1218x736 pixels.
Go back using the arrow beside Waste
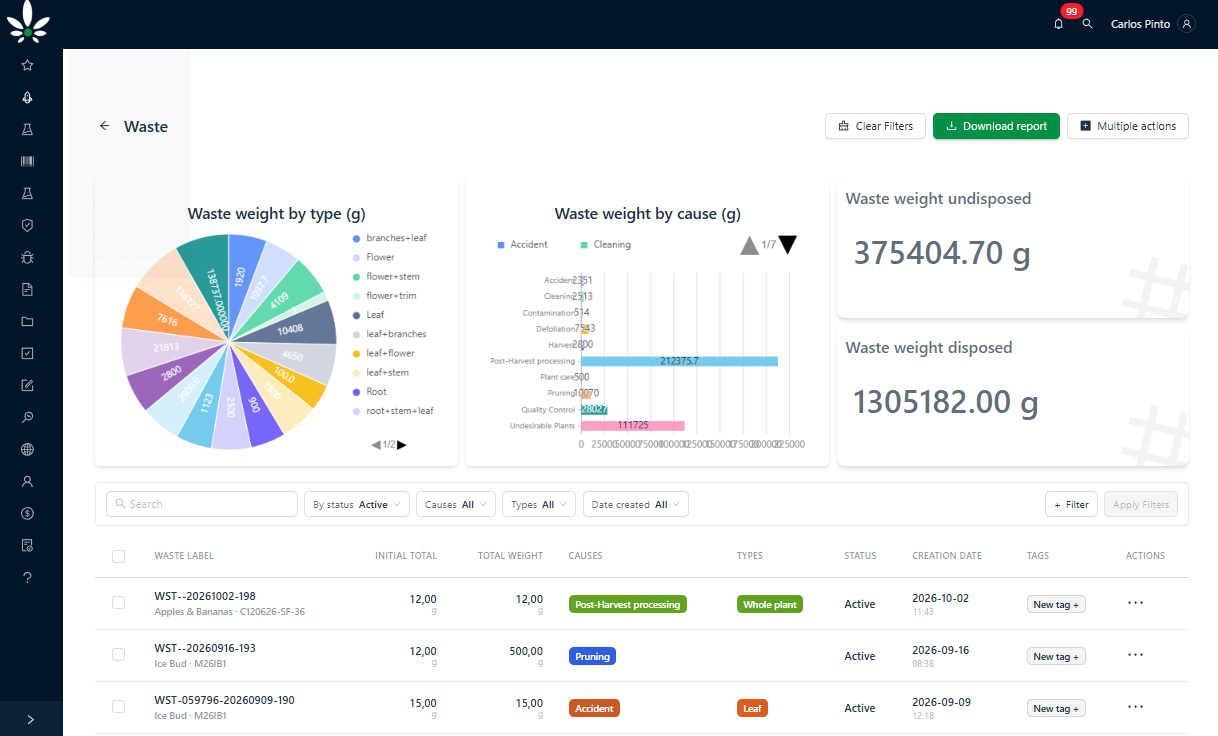point(104,126)
